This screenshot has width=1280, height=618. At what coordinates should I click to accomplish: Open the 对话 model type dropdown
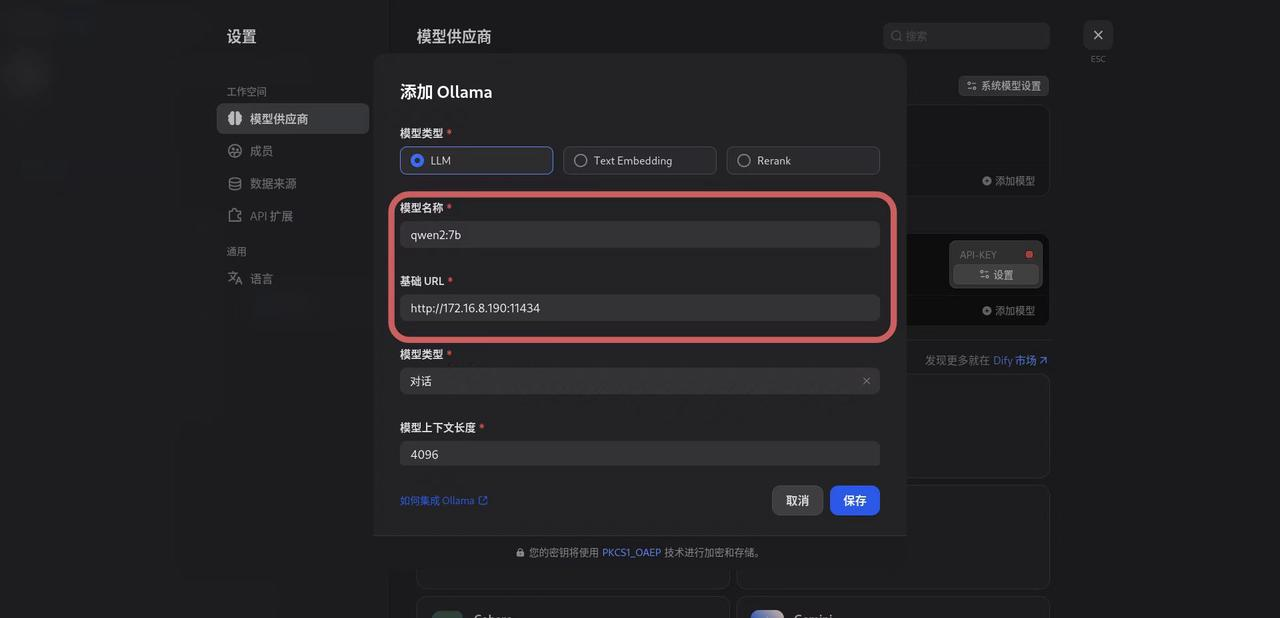tap(640, 381)
